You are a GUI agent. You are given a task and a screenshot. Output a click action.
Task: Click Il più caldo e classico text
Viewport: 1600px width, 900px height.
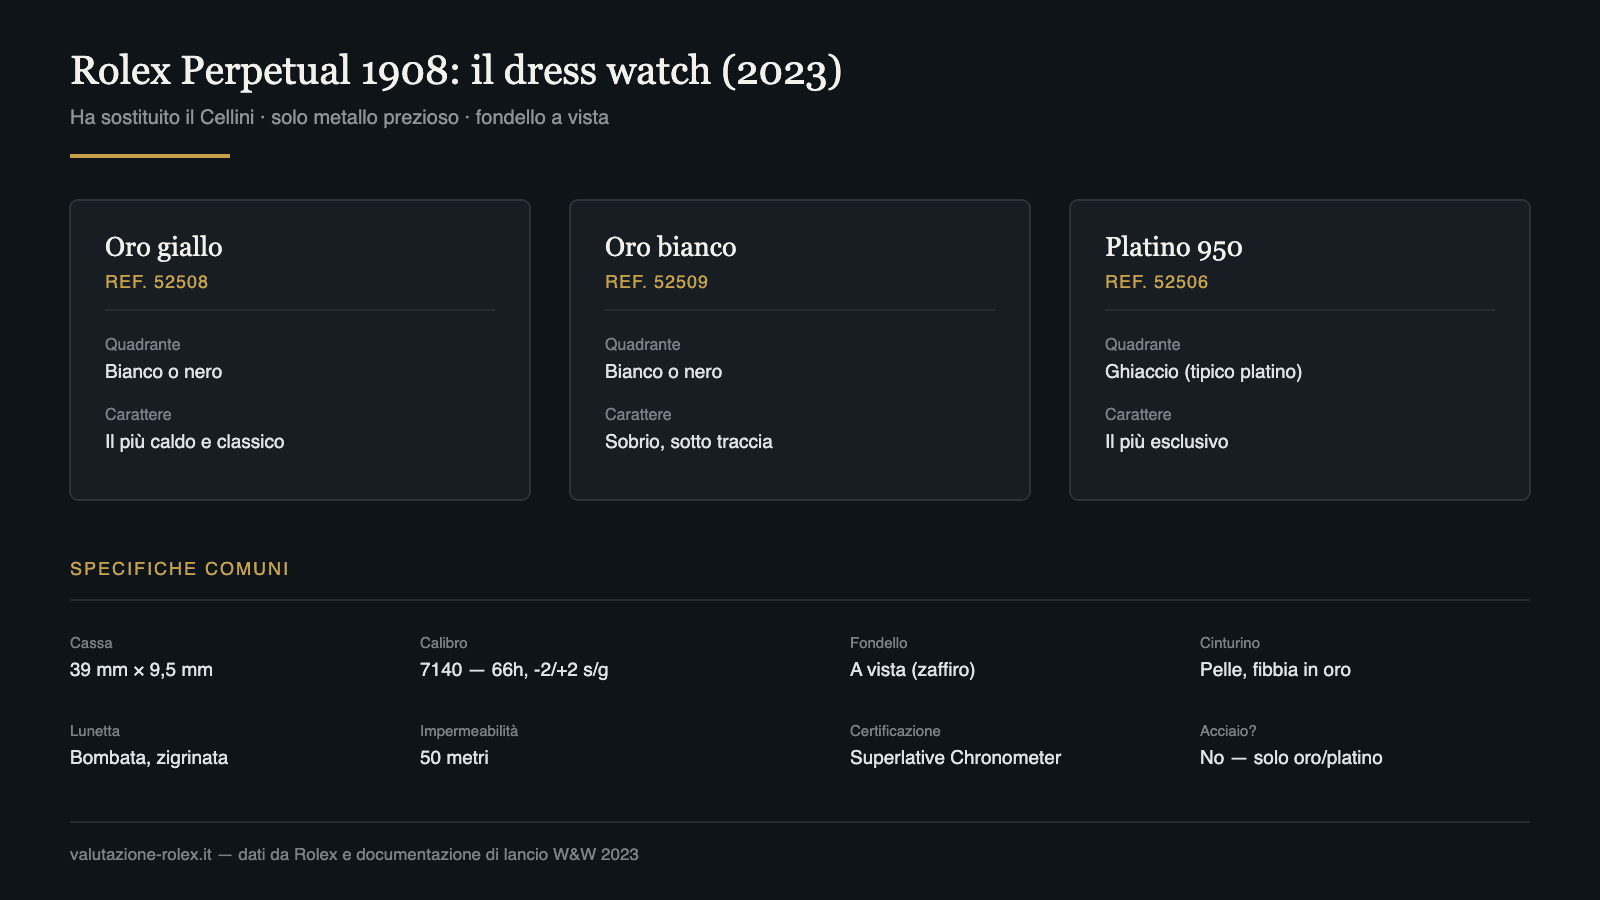click(195, 442)
